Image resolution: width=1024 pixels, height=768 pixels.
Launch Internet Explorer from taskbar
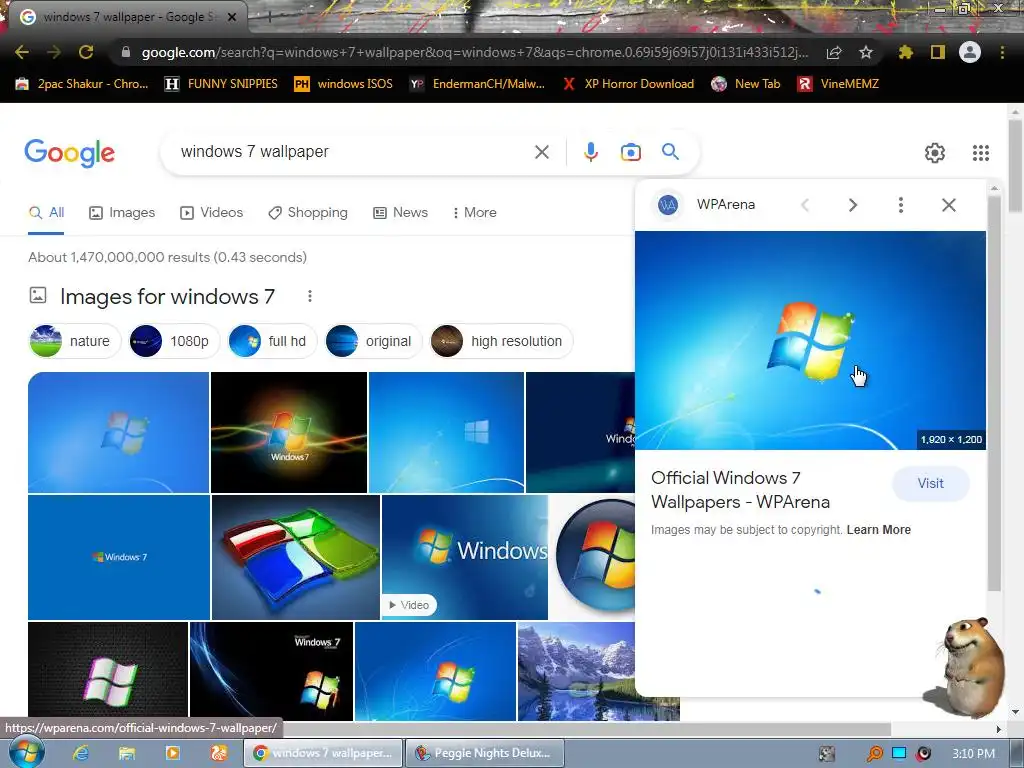pyautogui.click(x=80, y=753)
